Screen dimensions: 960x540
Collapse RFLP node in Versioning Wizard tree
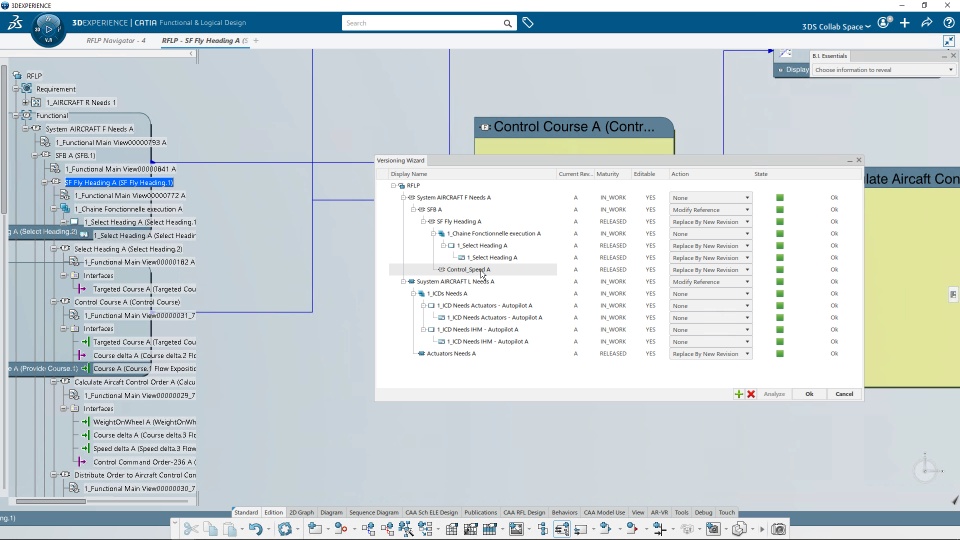(x=393, y=186)
